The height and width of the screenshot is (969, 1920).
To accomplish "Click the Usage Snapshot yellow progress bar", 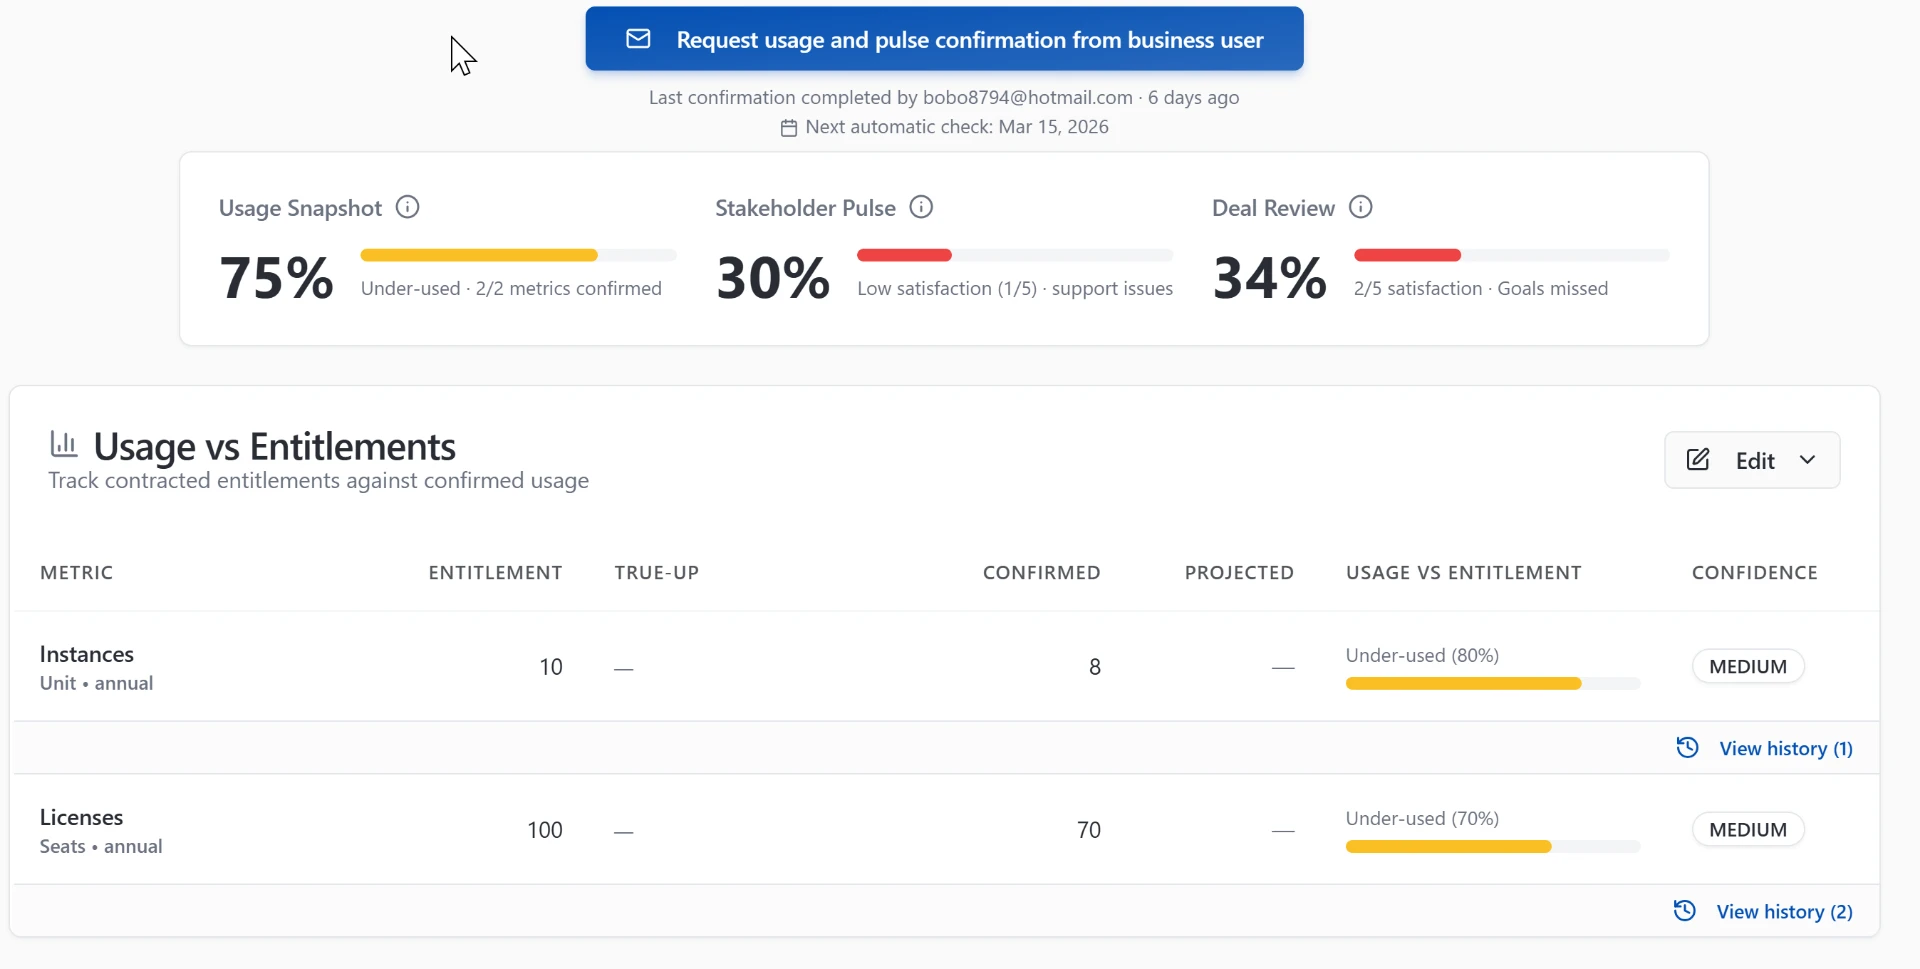I will tap(479, 256).
